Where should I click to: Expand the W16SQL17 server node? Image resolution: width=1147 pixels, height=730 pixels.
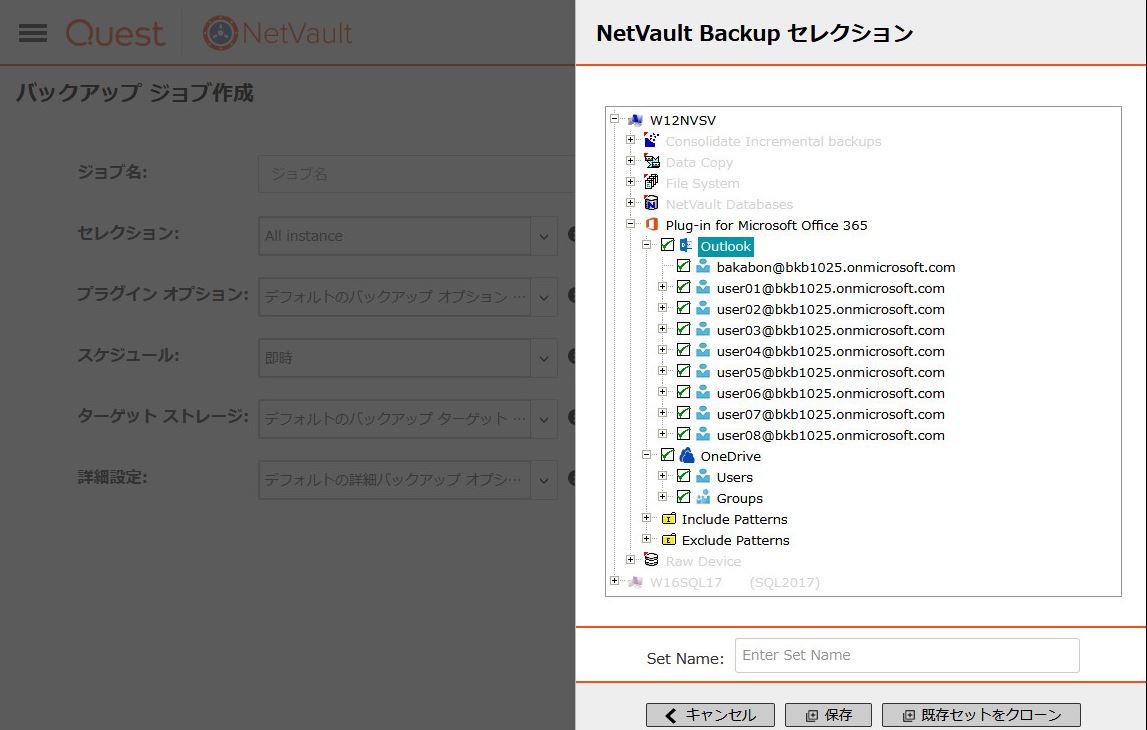pos(614,580)
